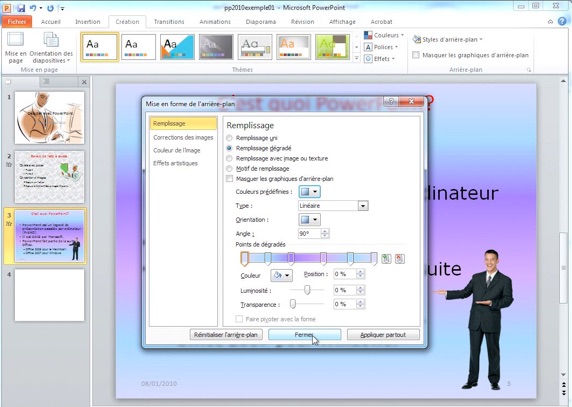The image size is (572, 407).
Task: Open the Orientation dropdown
Action: [x=309, y=220]
